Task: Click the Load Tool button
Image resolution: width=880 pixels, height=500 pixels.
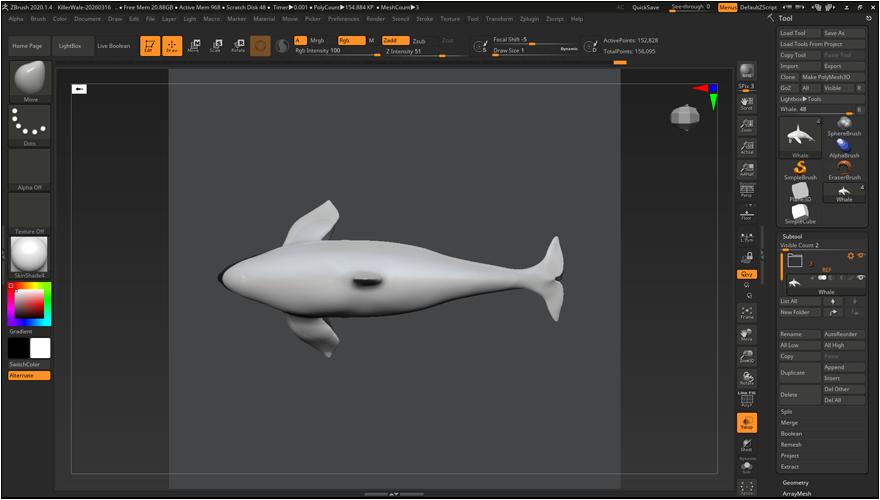Action: coord(799,33)
